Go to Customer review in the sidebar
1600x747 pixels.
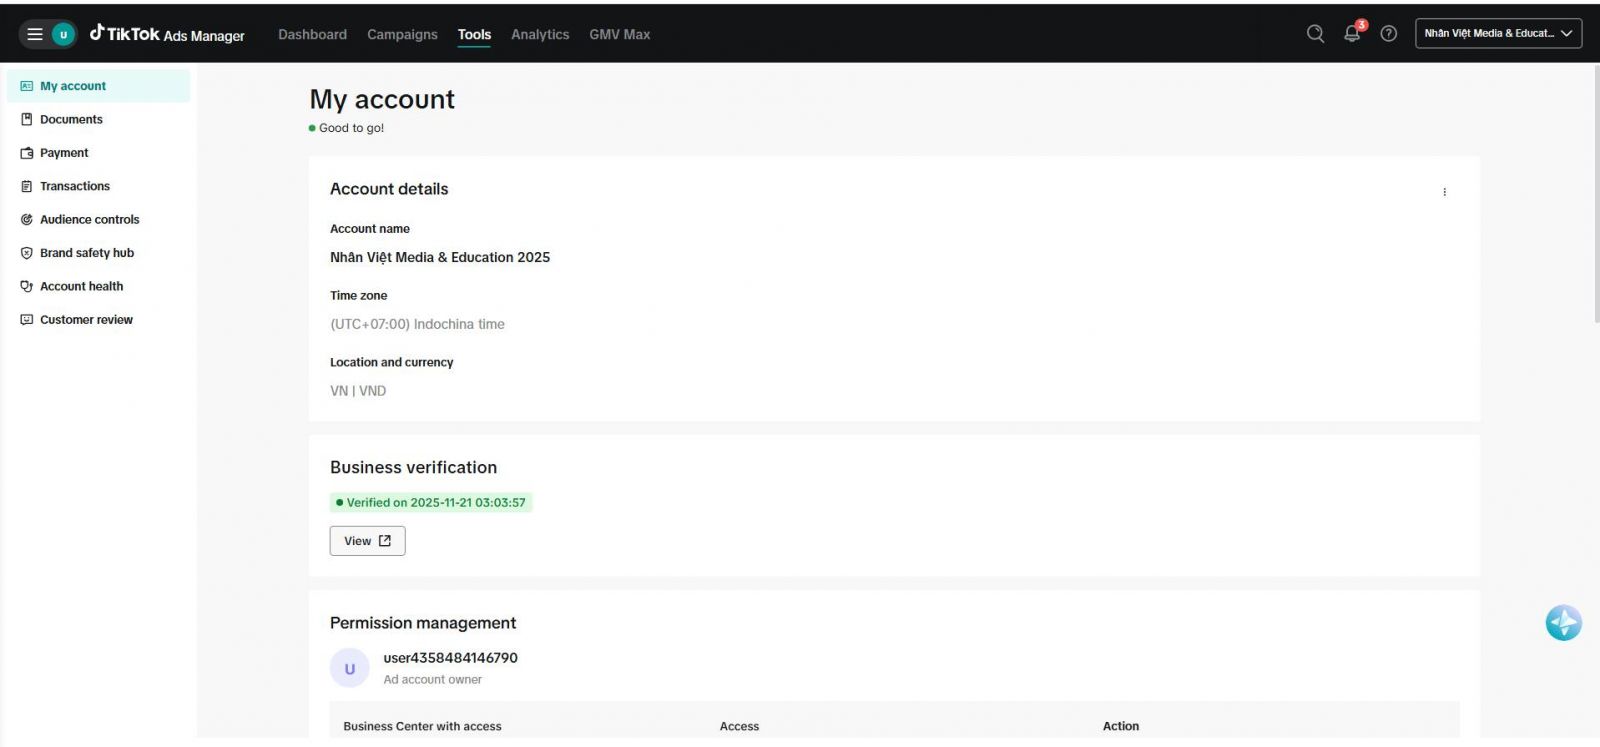tap(98, 320)
